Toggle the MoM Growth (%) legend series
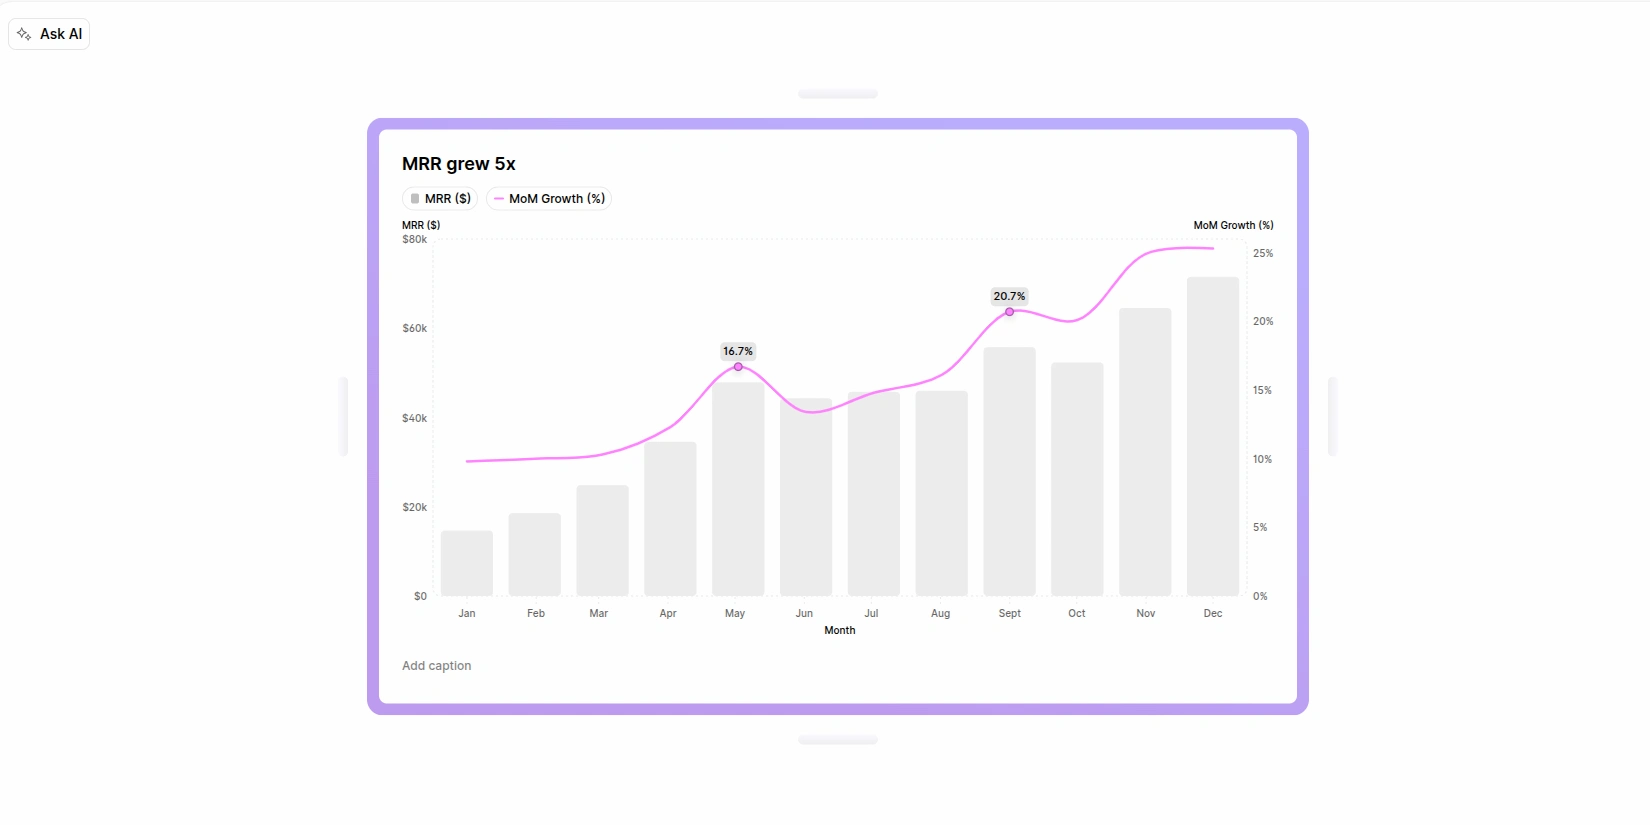 (549, 199)
